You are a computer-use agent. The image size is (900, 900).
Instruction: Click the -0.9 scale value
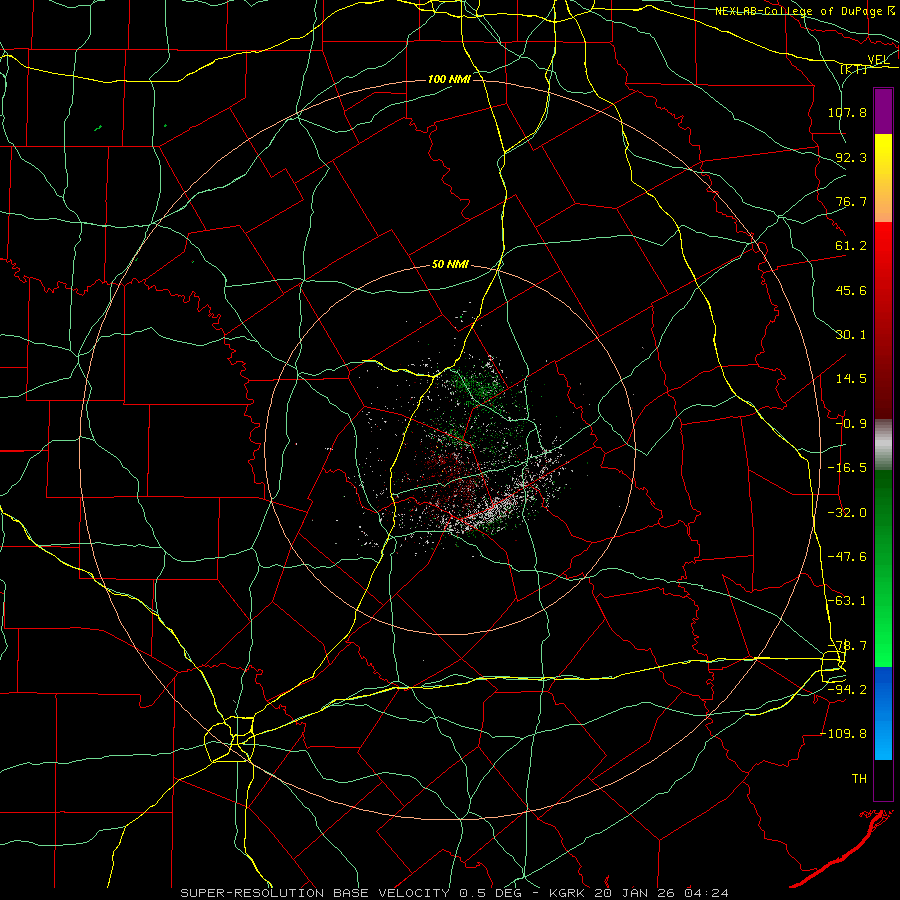point(851,424)
